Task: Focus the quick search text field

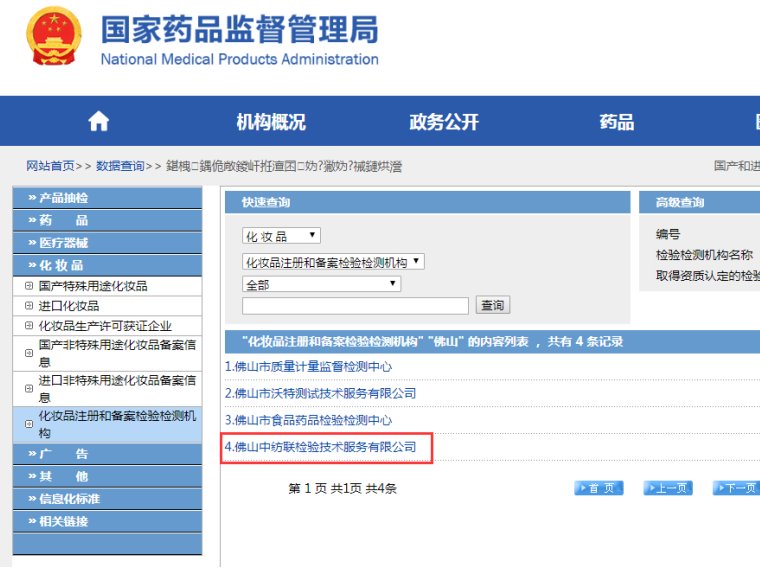Action: coord(355,306)
